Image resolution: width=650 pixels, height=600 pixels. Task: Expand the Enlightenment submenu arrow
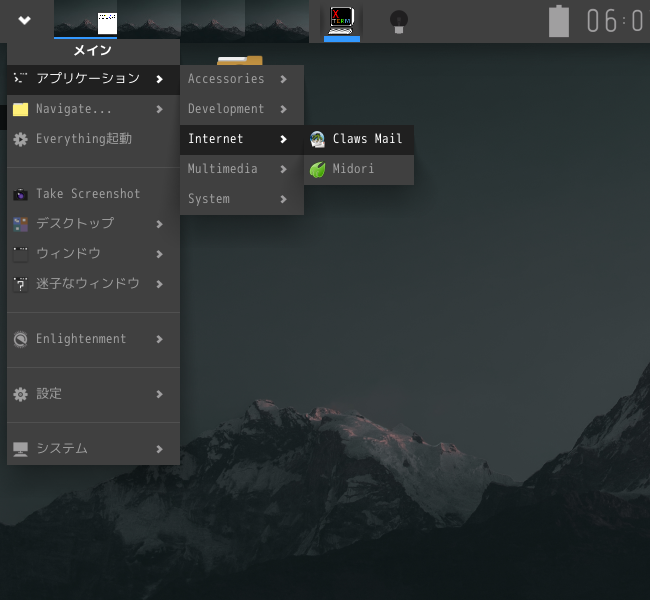coord(160,339)
